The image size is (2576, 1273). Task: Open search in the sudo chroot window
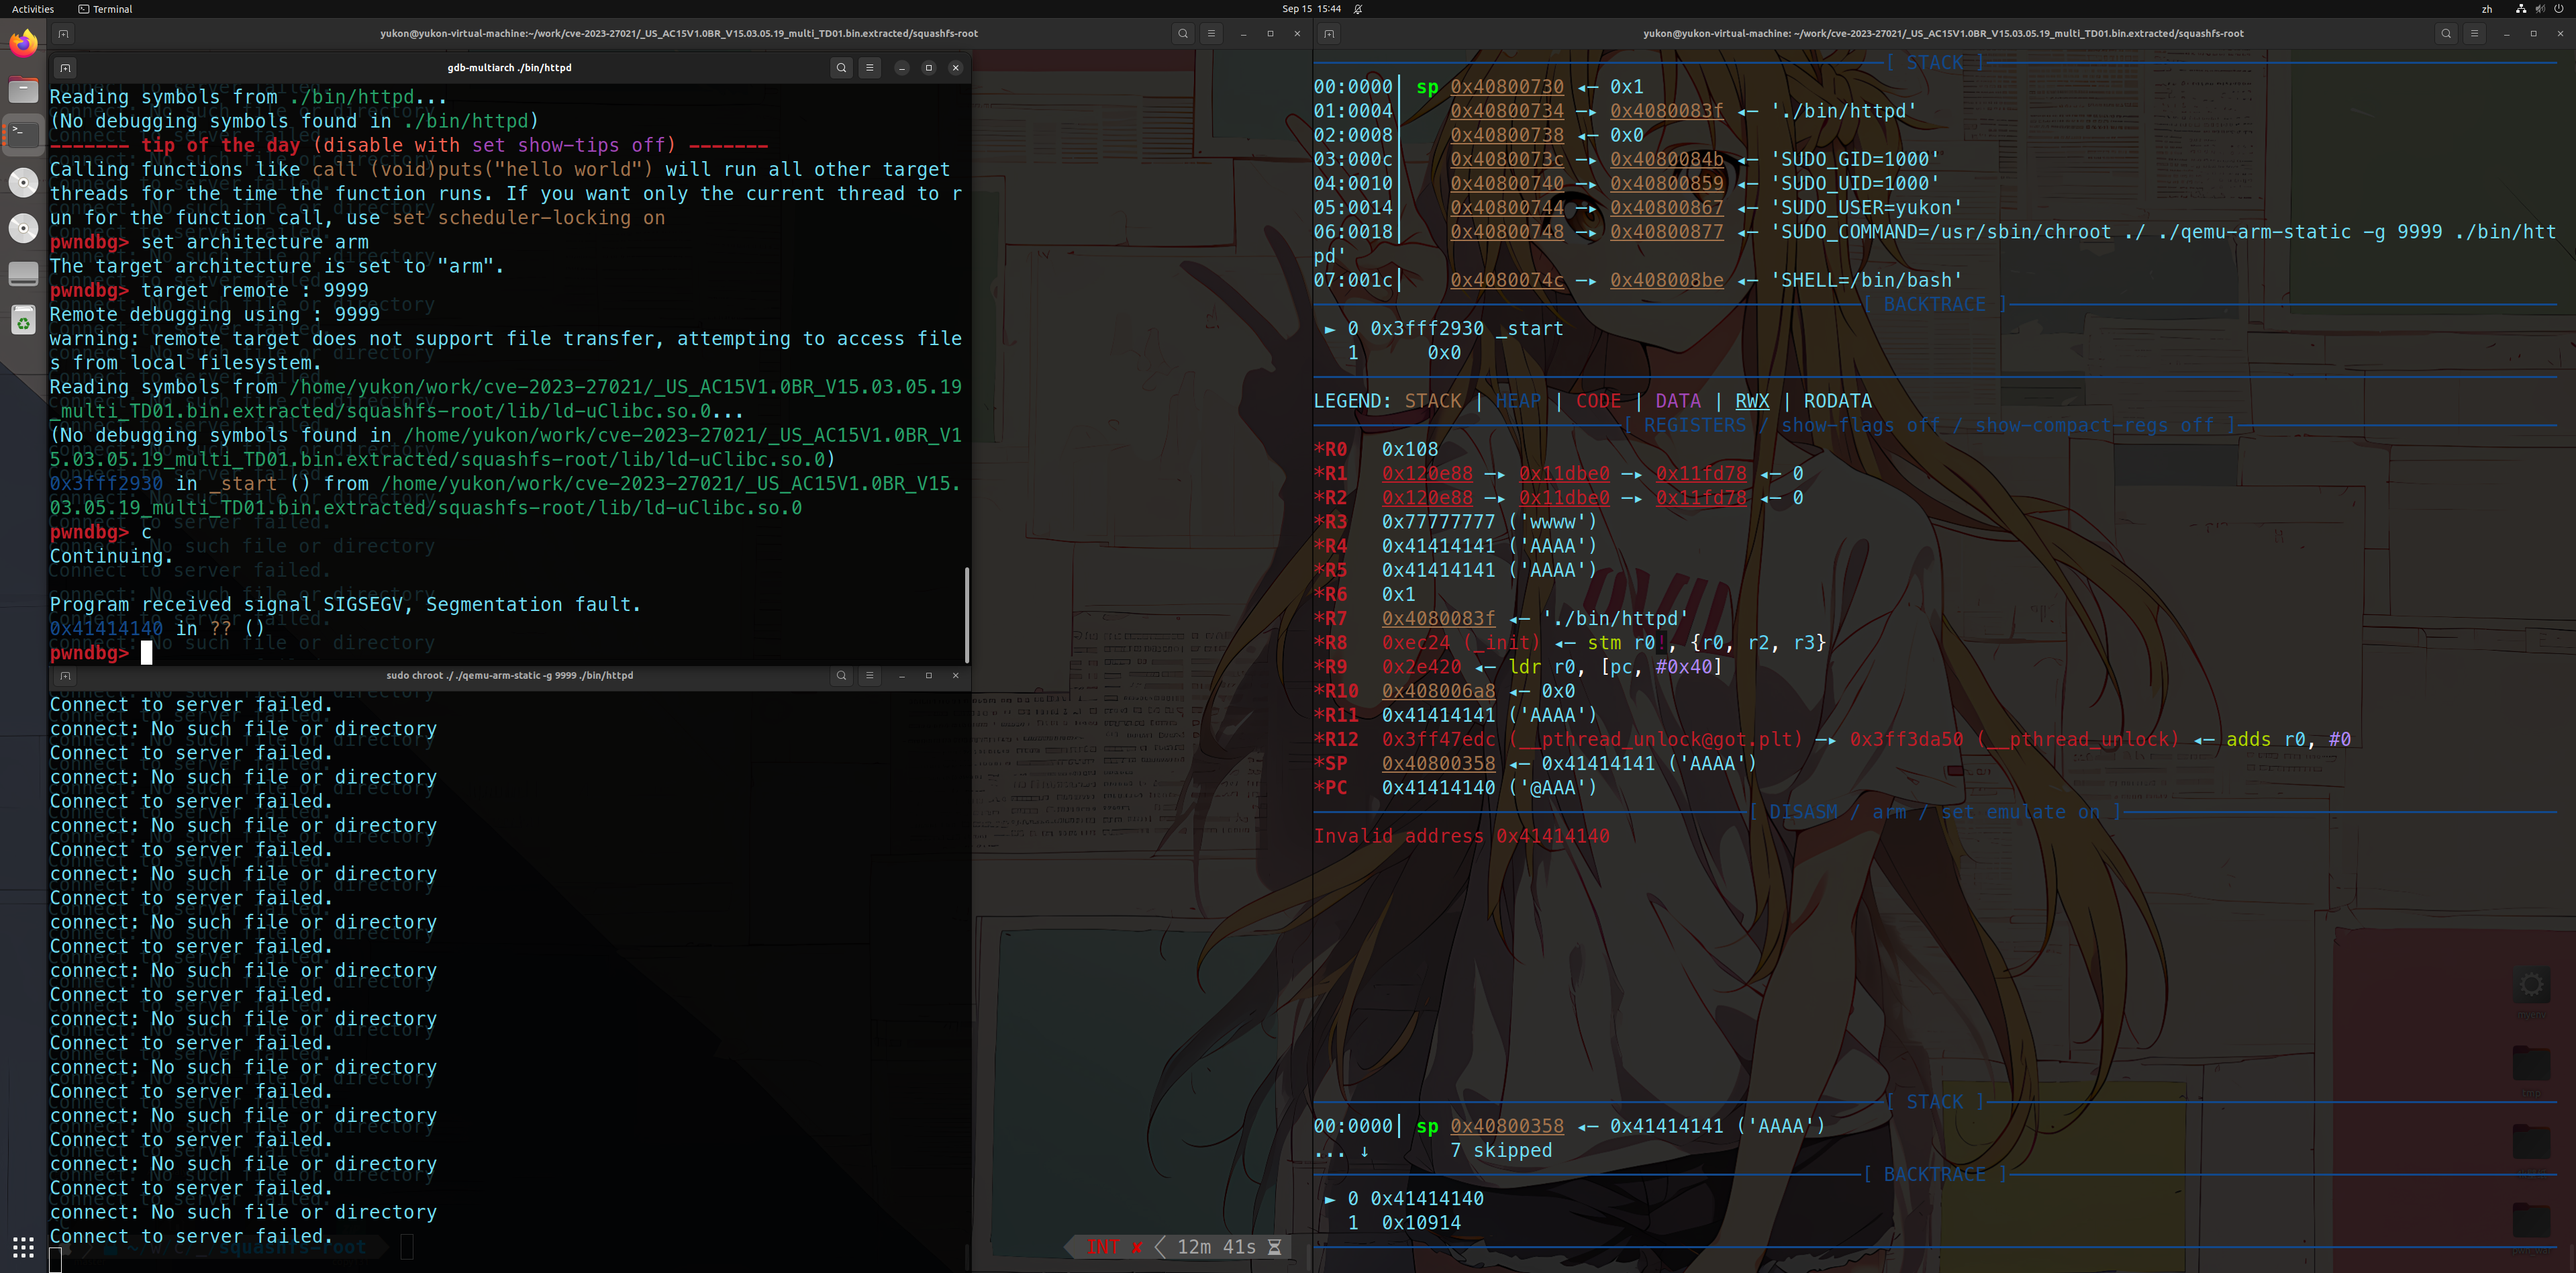tap(841, 675)
